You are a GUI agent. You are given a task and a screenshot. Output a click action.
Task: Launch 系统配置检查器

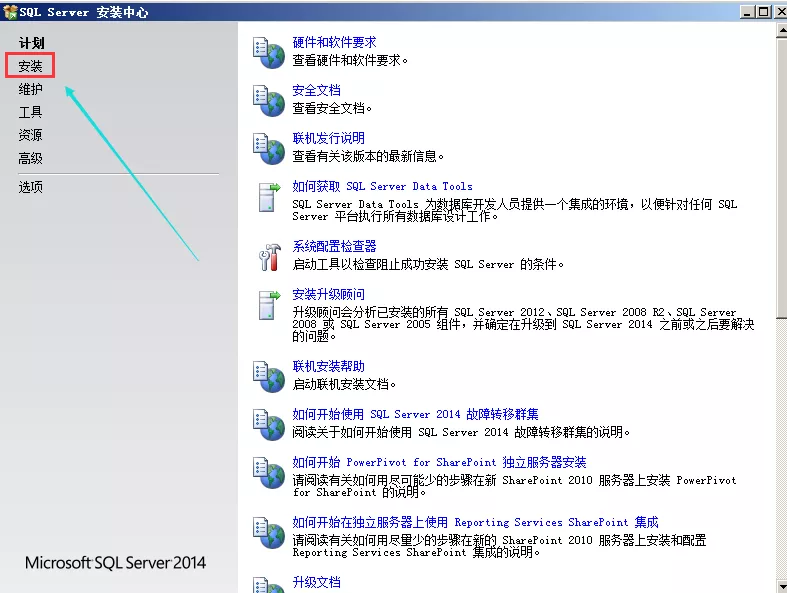point(334,246)
